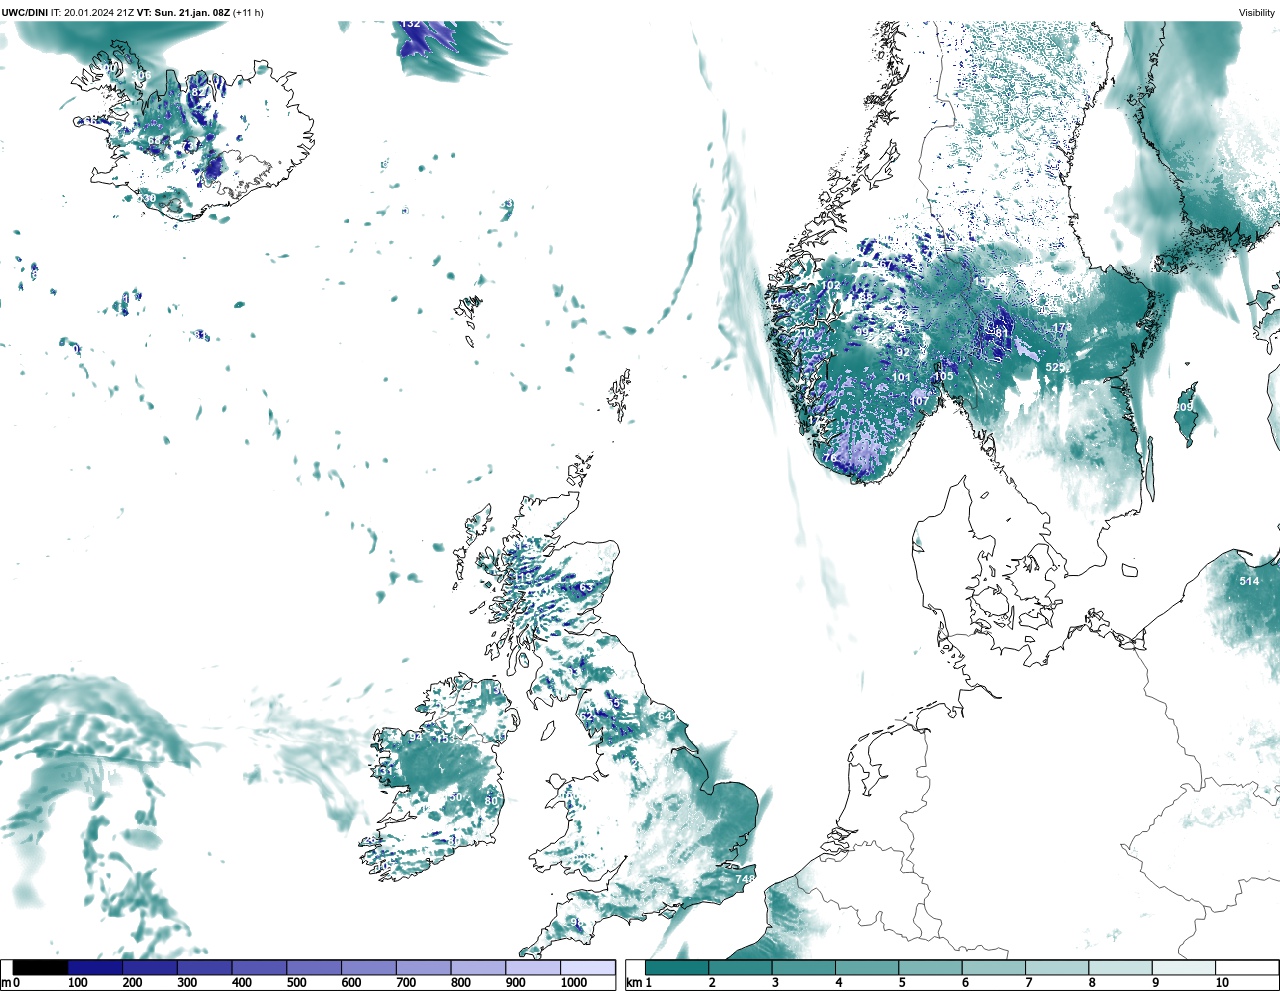
Task: Click the lightest 9–10 km legend swatch
Action: [x=1183, y=968]
